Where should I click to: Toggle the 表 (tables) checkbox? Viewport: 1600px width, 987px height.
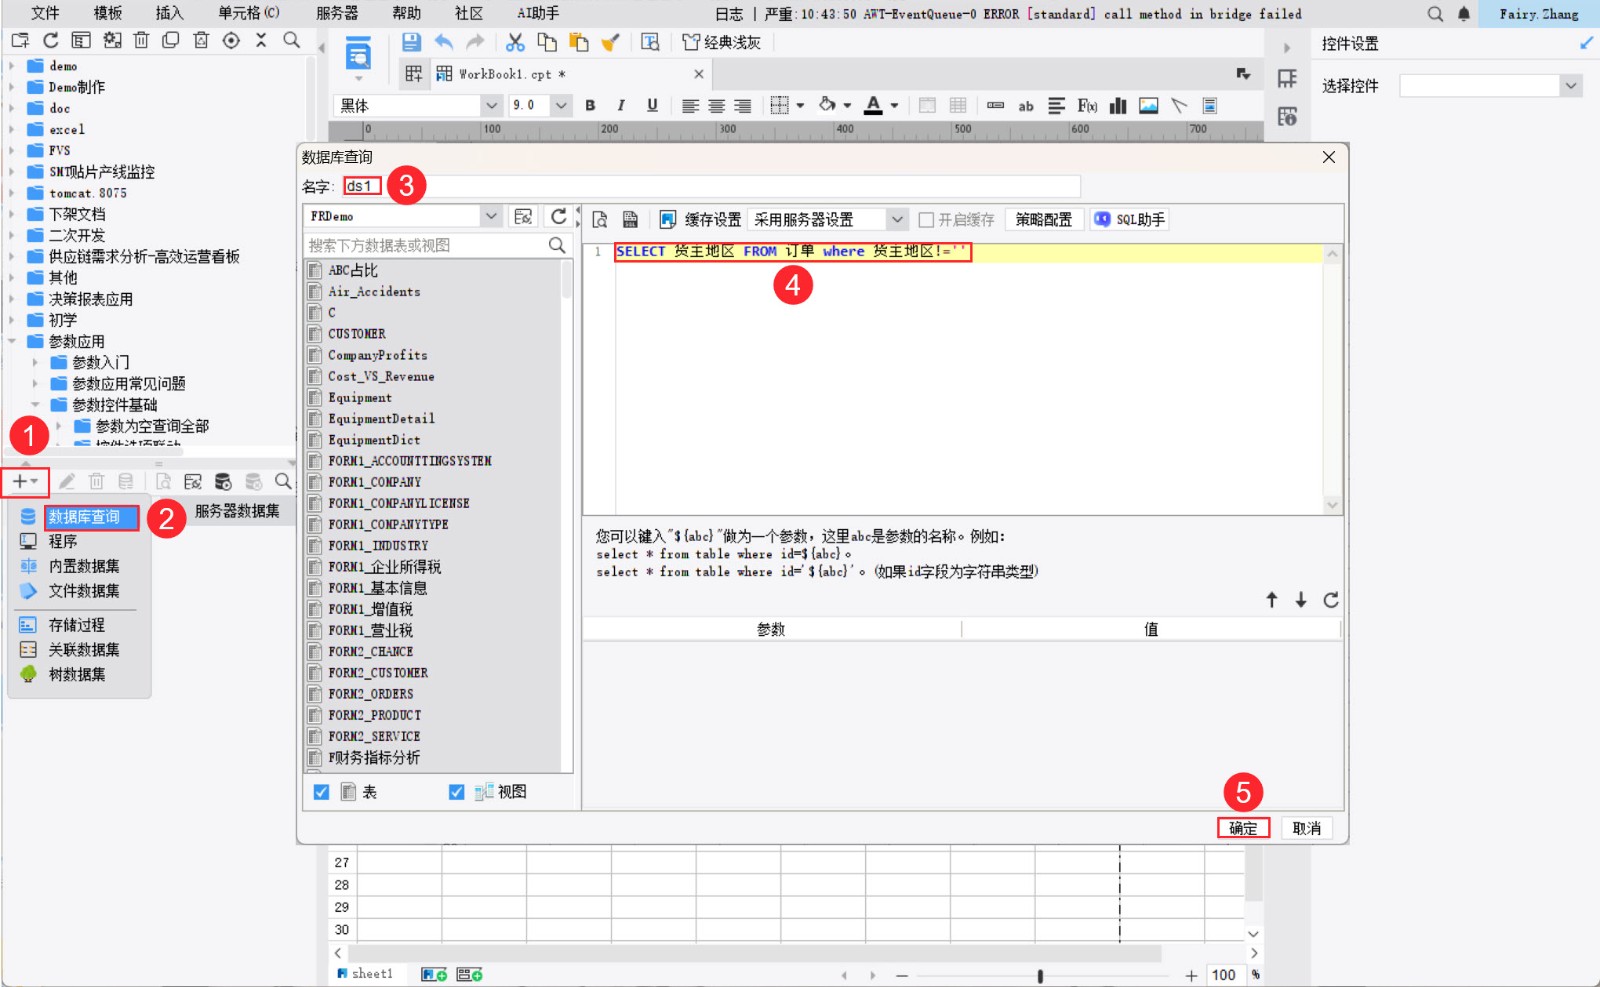click(321, 792)
